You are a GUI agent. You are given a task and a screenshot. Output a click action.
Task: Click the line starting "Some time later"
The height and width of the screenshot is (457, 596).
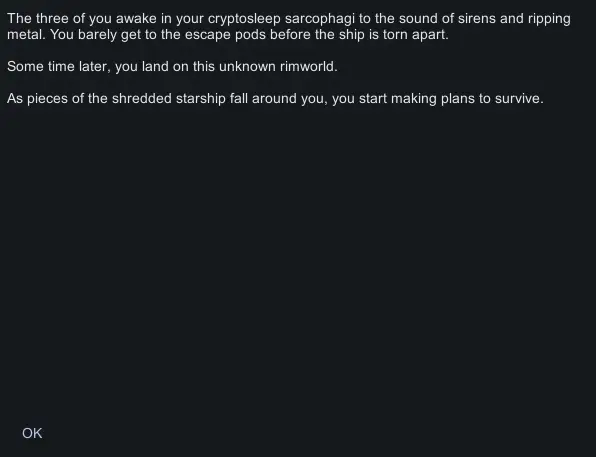coord(172,67)
